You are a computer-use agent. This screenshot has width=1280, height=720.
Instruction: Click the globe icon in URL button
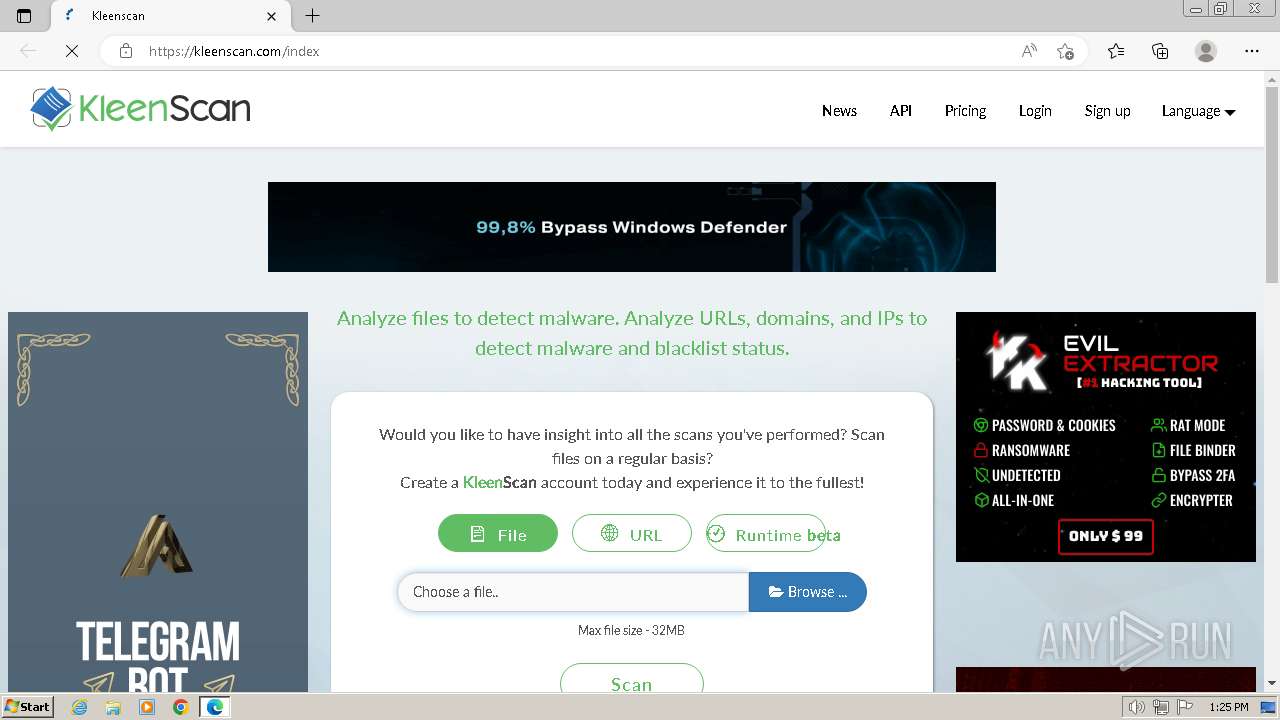(609, 533)
